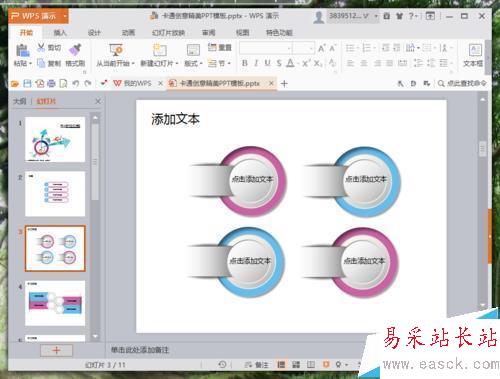Screen dimensions: 500x379
Task: Click the slide title 添加文本
Action: 176,119
